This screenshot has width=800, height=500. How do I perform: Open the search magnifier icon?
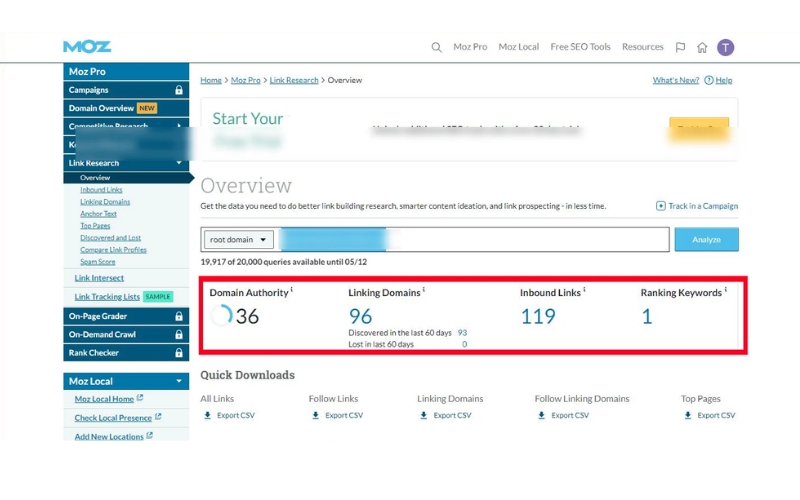coord(436,47)
